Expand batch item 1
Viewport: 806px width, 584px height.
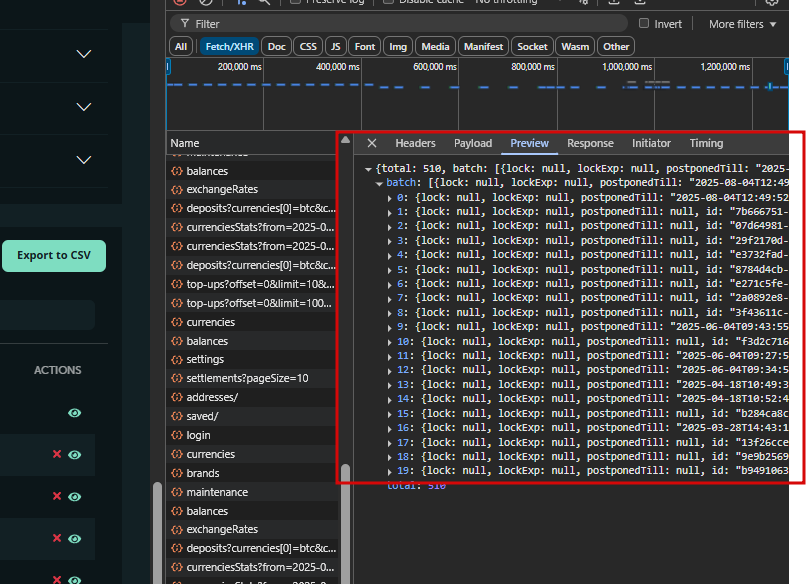coord(390,212)
